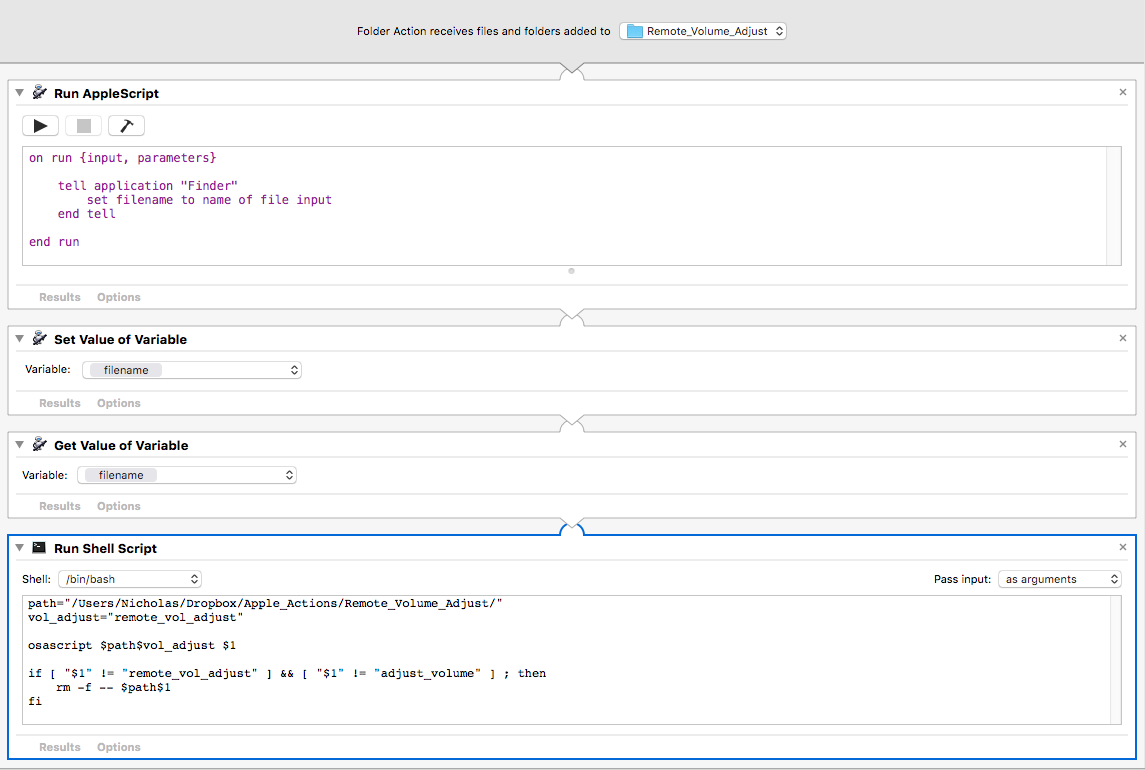Click the Set Value of Variable icon

(x=40, y=339)
